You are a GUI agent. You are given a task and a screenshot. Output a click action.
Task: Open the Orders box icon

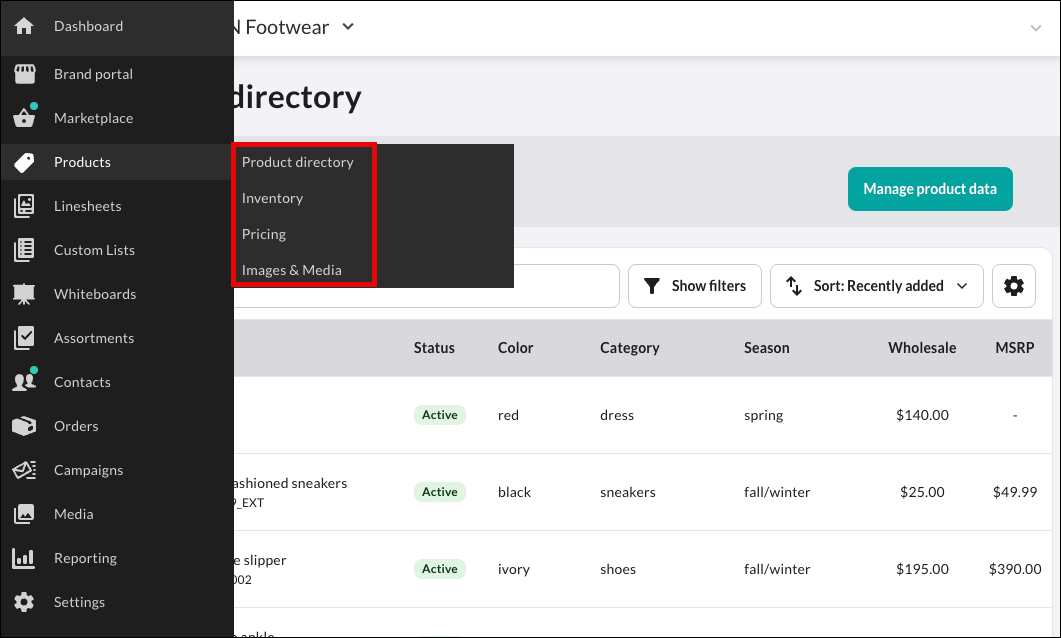pos(24,426)
